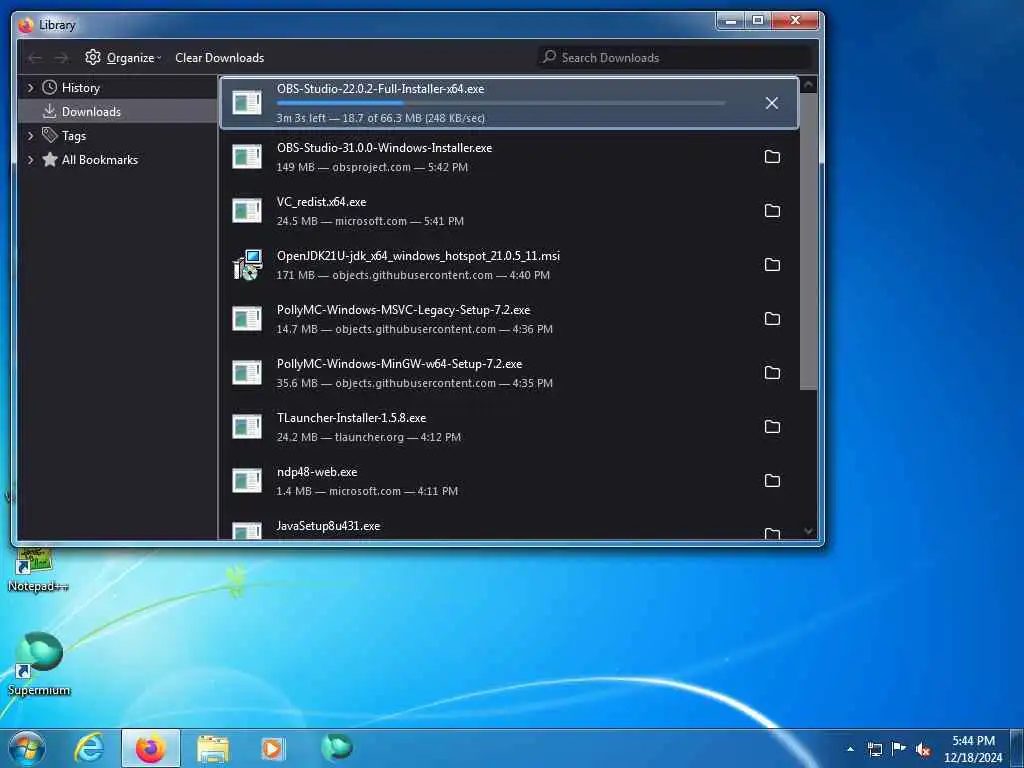Open folder for PollyMC-Windows-MSVC-Legacy-Setup-7.2.exe
The height and width of the screenshot is (768, 1024).
[772, 319]
